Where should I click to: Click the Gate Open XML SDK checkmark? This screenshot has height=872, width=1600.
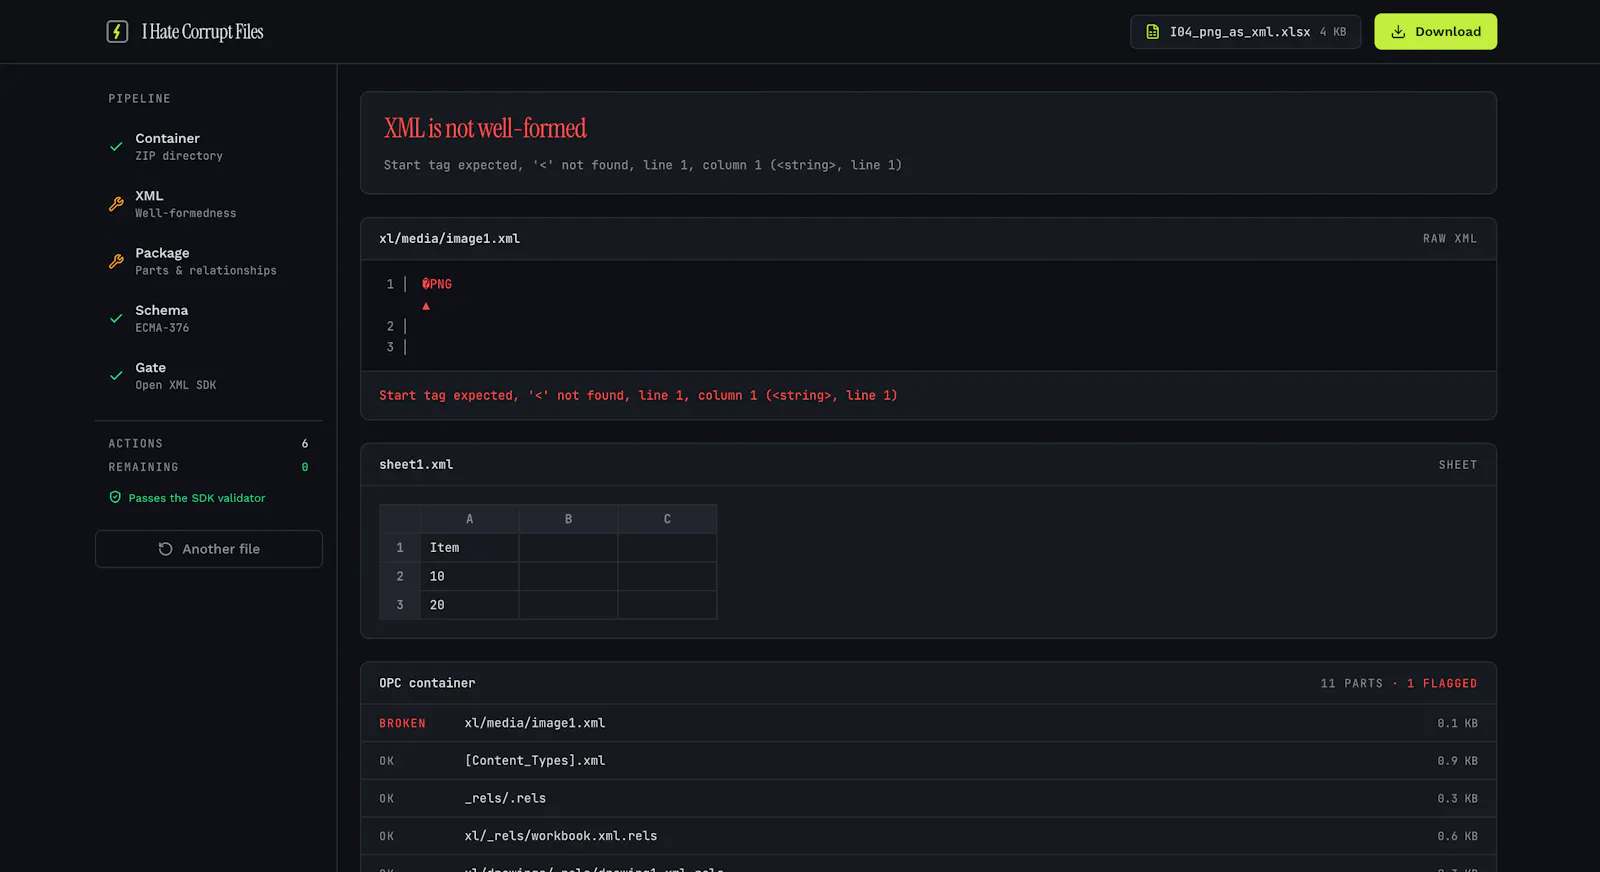116,376
